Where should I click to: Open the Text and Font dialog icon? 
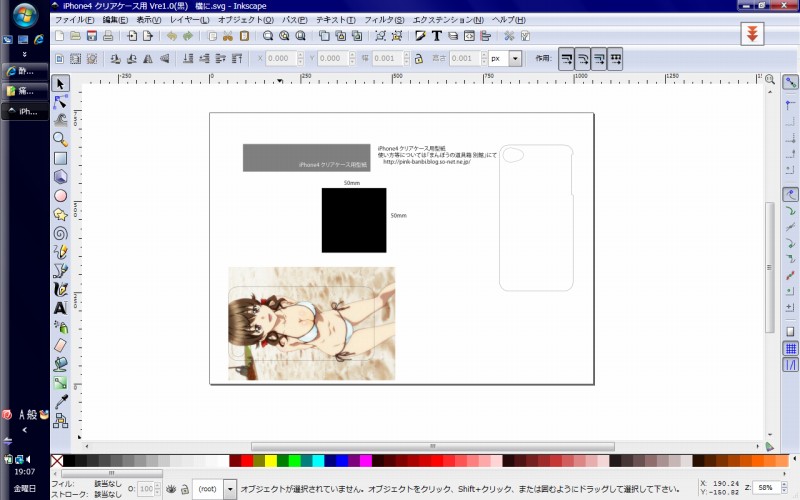437,36
